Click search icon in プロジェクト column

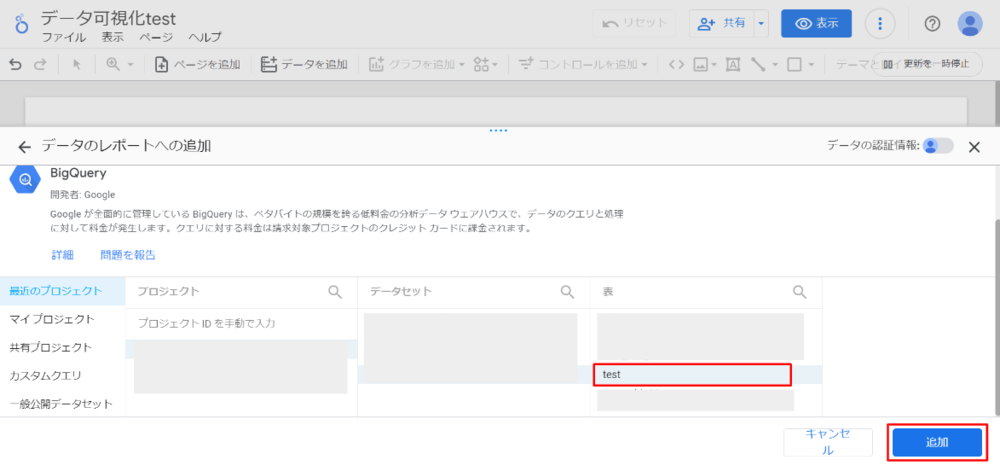point(335,292)
